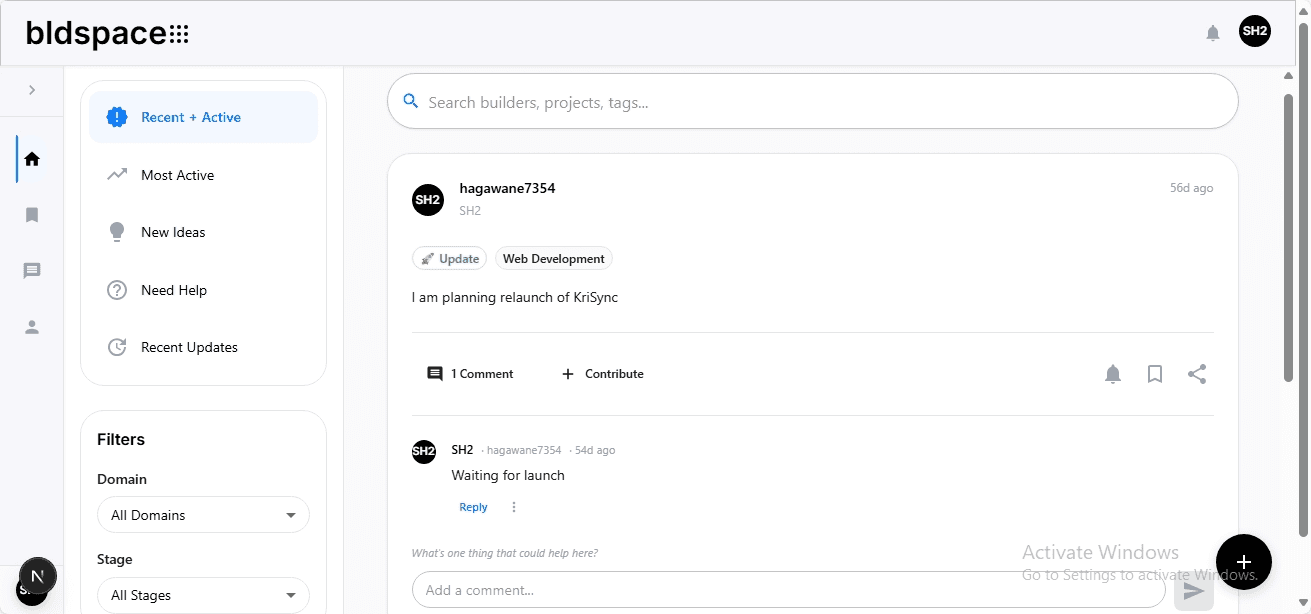Open the profile person icon in sidebar
Screen dimensions: 1311x614
point(32,327)
